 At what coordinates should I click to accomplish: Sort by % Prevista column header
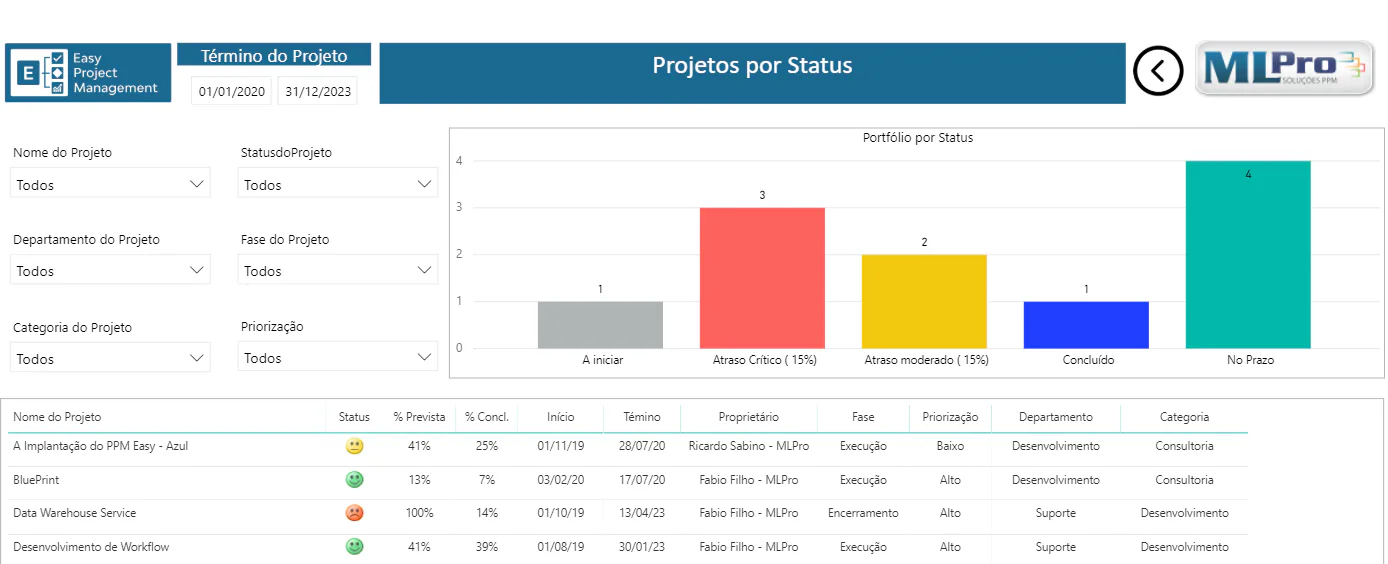point(419,417)
